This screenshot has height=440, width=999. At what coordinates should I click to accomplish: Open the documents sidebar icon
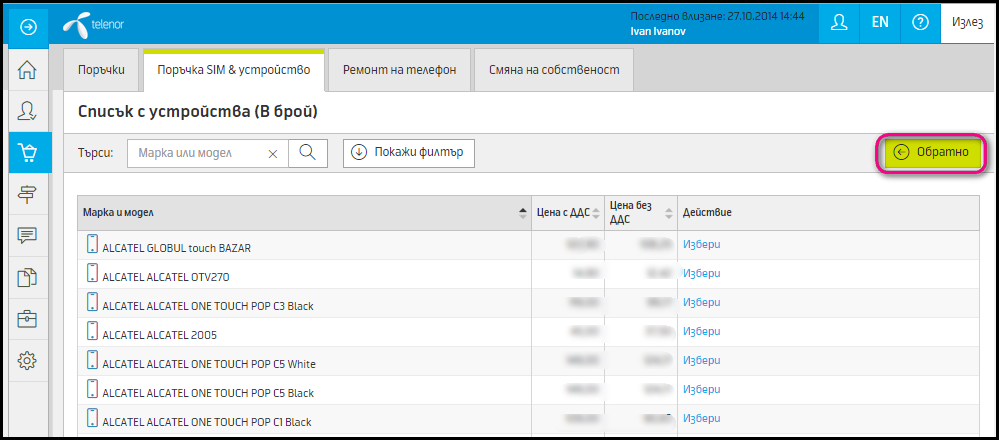click(x=27, y=277)
